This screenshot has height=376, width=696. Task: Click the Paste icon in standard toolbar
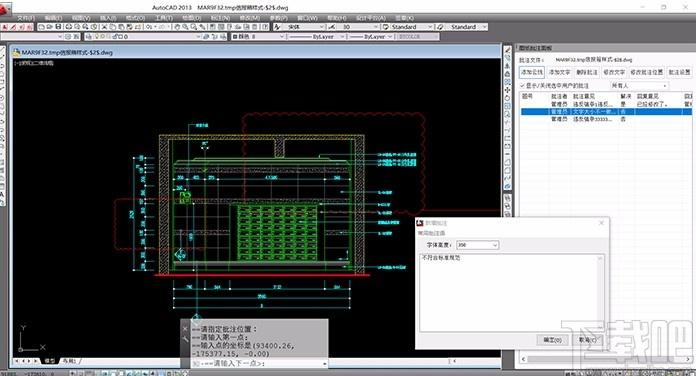pos(121,27)
